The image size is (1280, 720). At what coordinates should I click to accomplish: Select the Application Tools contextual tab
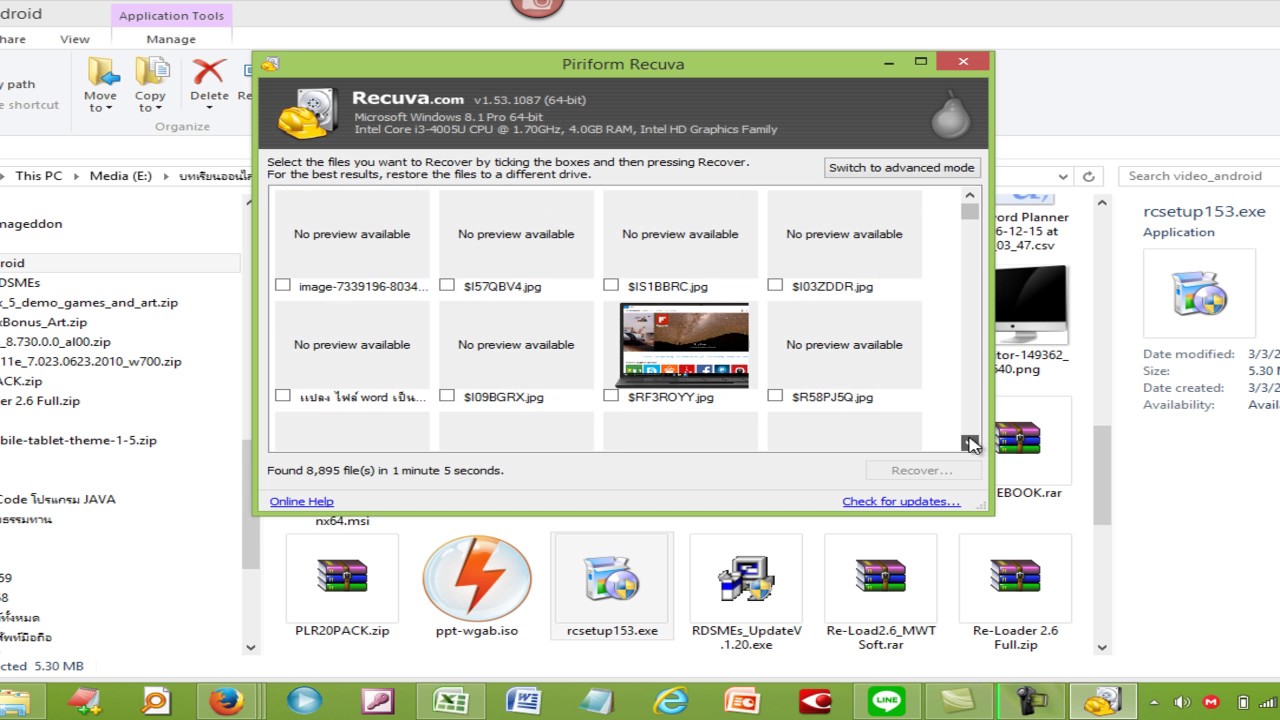(171, 15)
